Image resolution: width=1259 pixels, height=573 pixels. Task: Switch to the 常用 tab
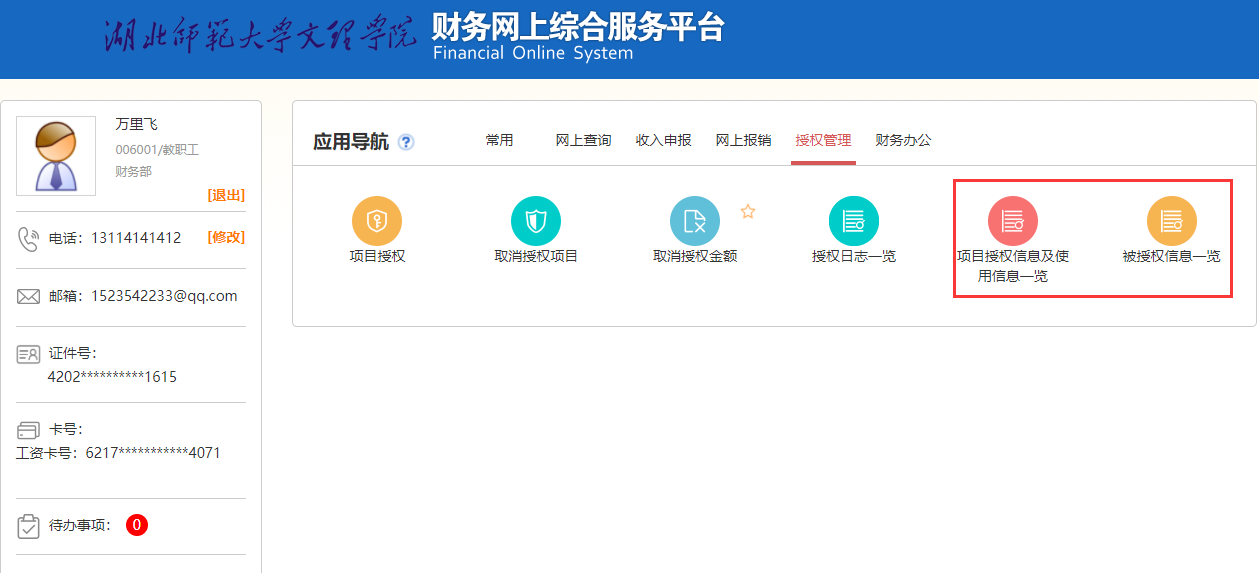[x=499, y=140]
